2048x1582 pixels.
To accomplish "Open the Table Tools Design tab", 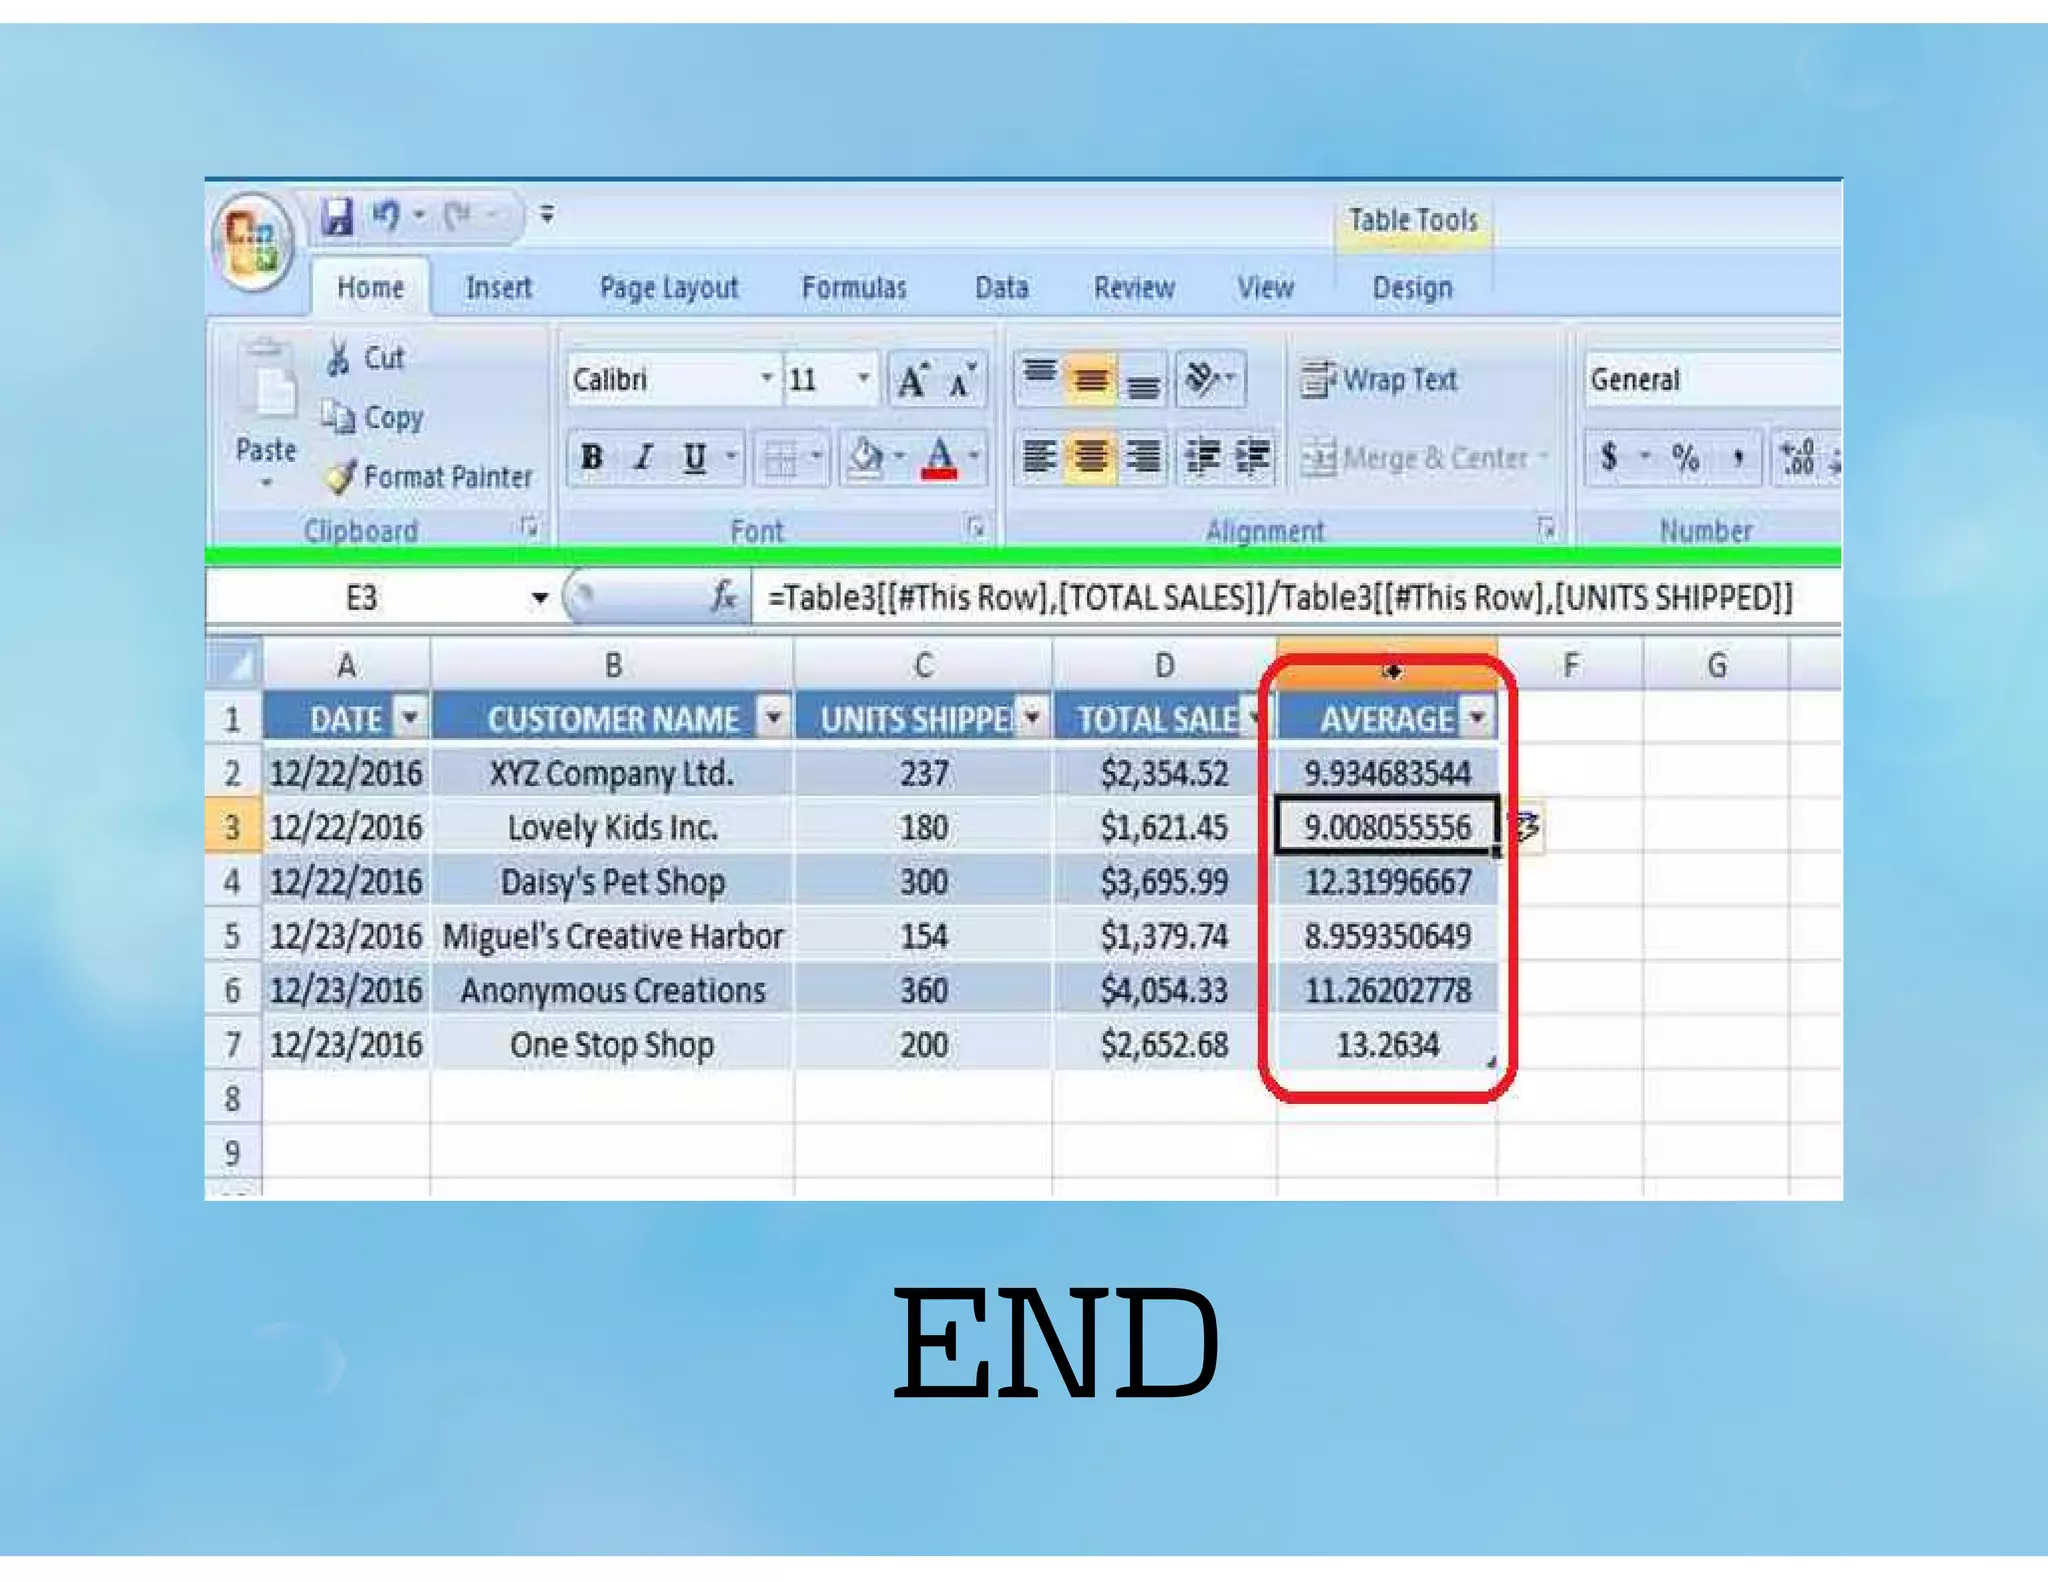I will point(1411,288).
